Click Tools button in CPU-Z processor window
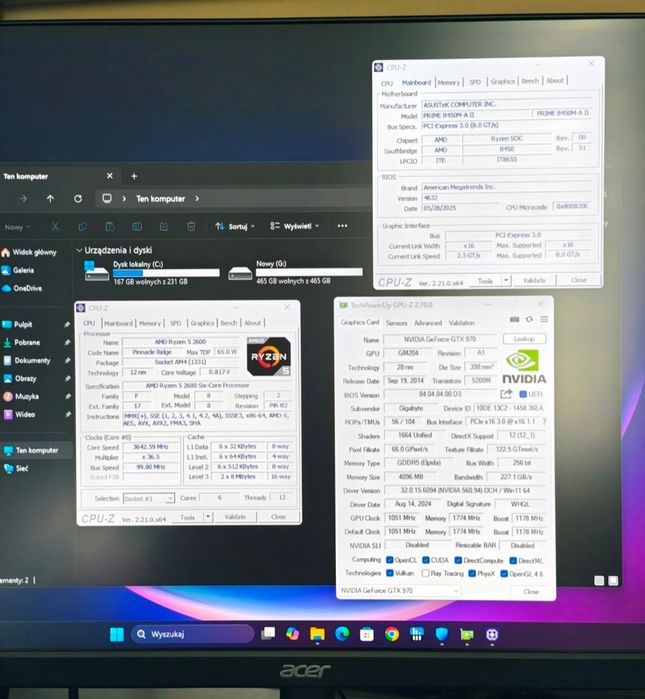This screenshot has height=699, width=645. 188,517
